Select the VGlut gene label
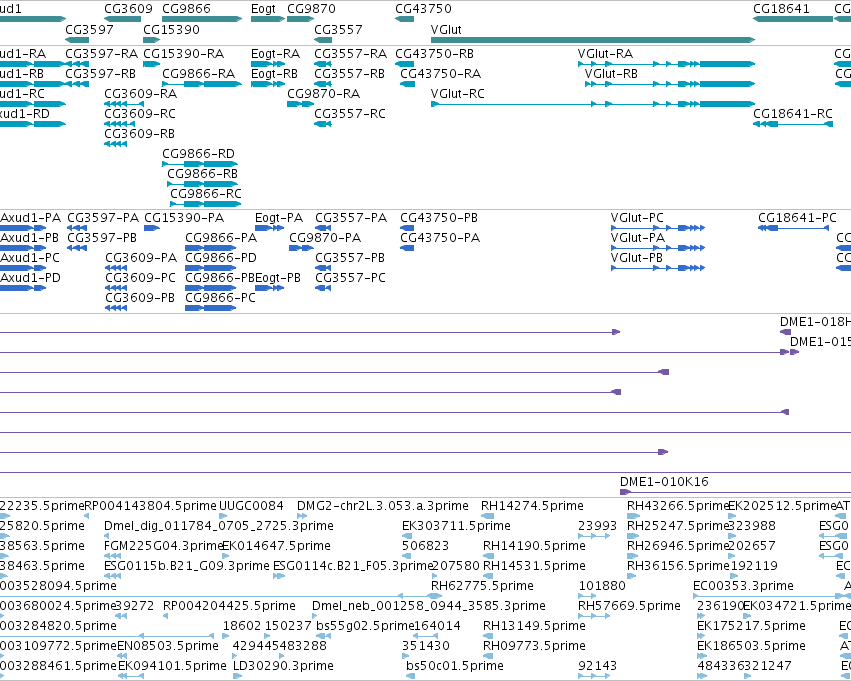Image resolution: width=851 pixels, height=681 pixels. click(446, 29)
